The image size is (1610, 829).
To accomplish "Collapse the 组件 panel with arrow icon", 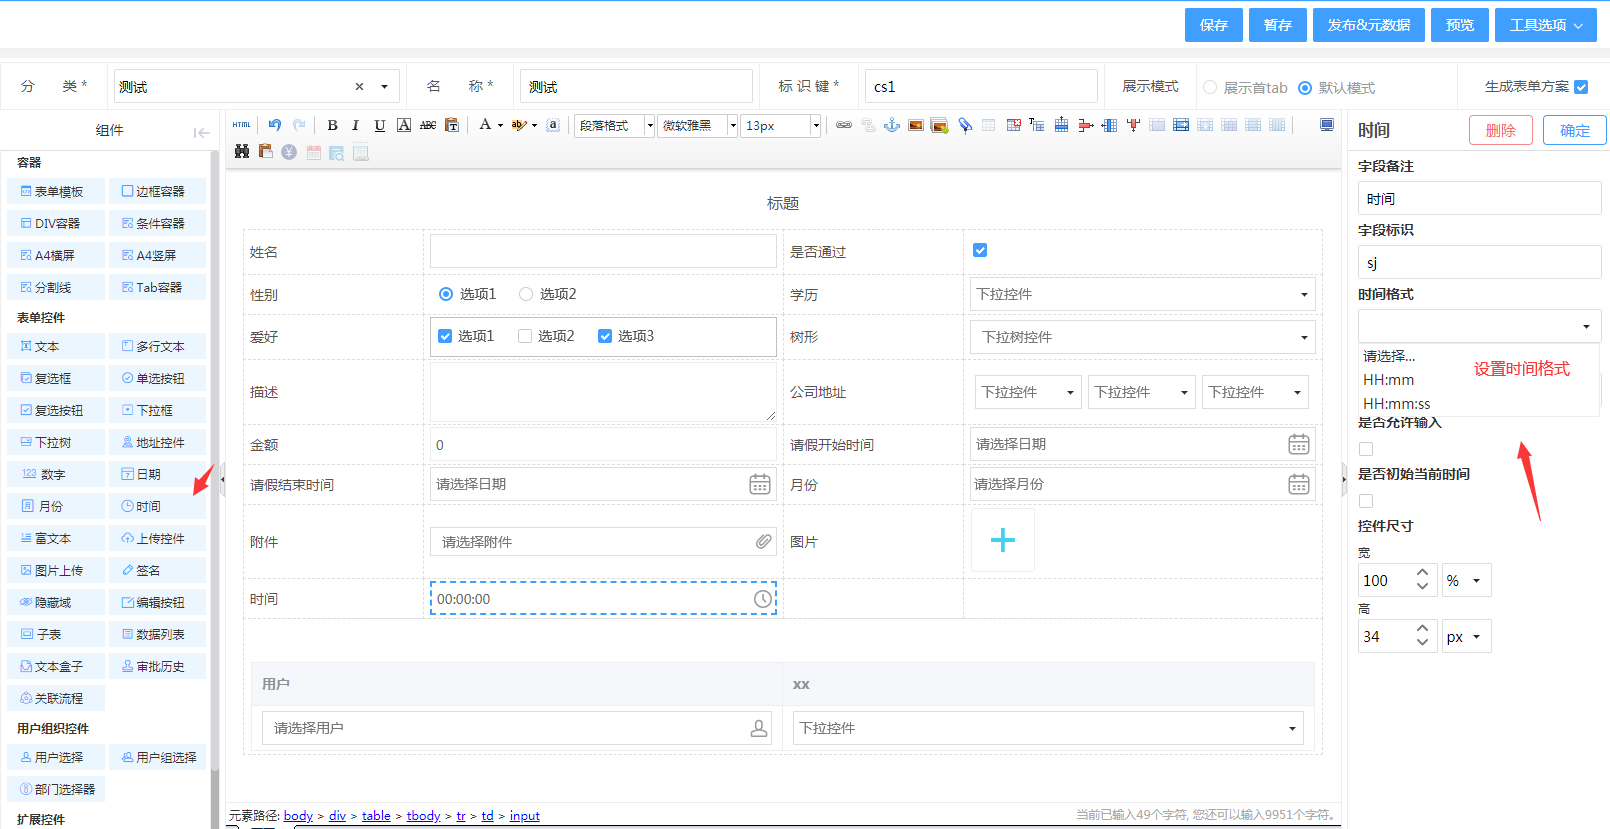I will click(x=201, y=132).
